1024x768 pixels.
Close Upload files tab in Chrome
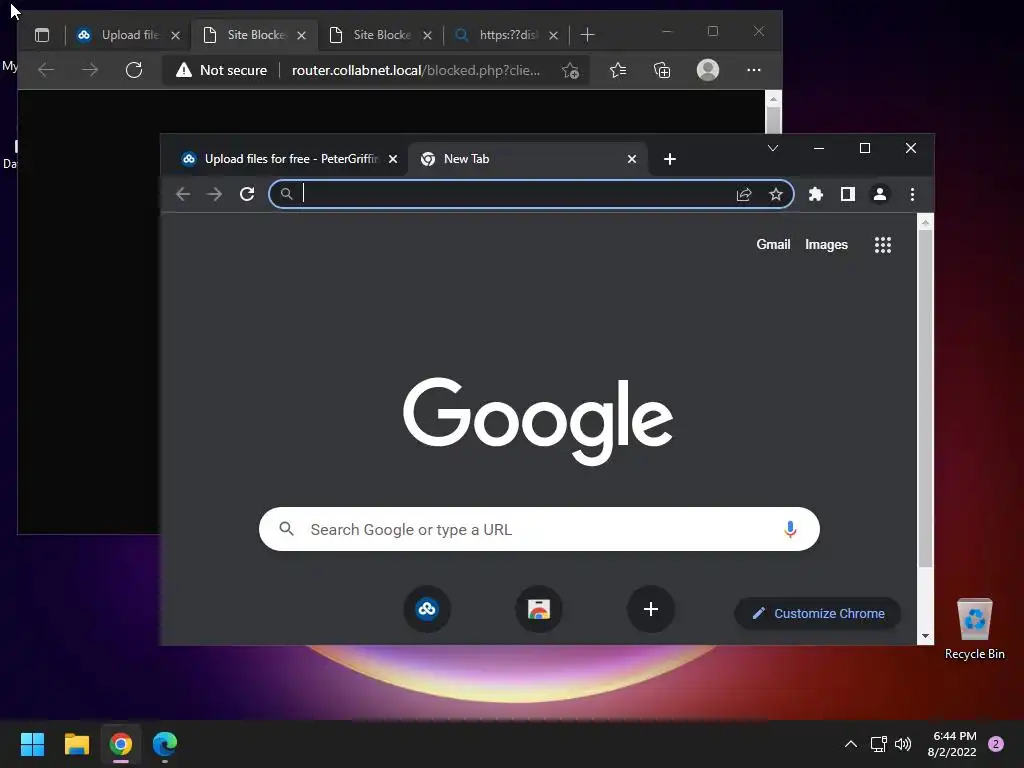click(392, 159)
